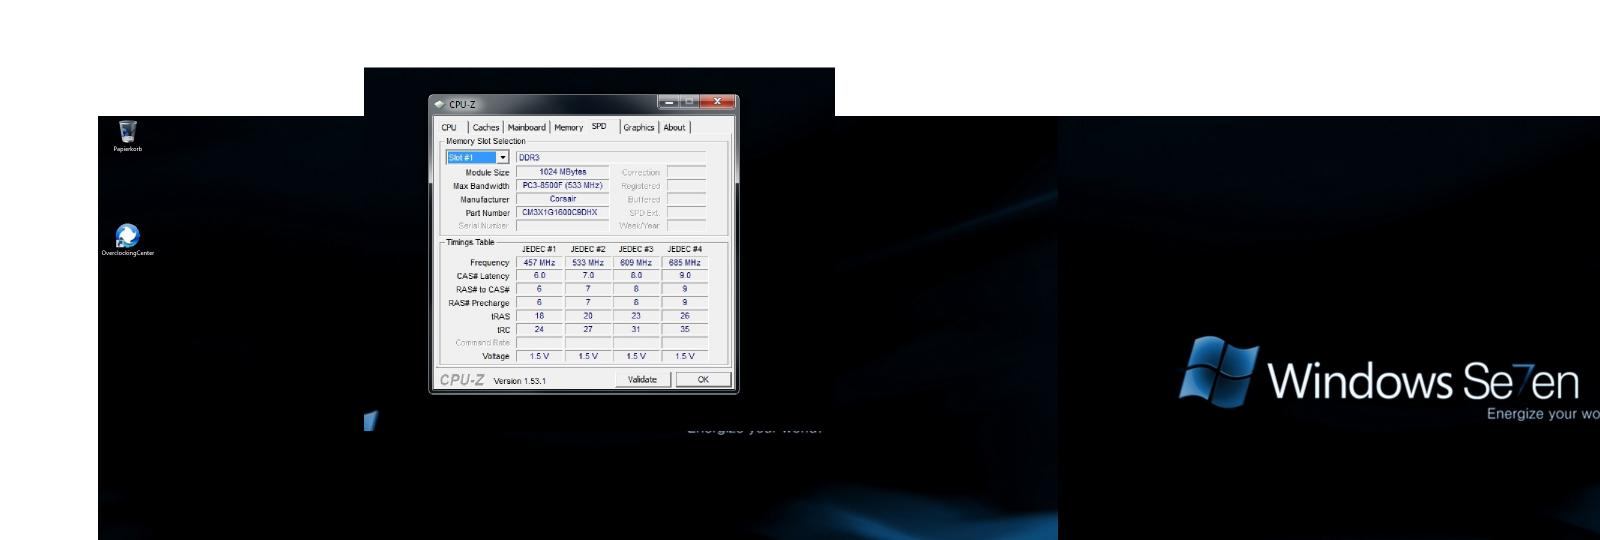Click the tRC value 24
1600x540 pixels.
tap(539, 328)
